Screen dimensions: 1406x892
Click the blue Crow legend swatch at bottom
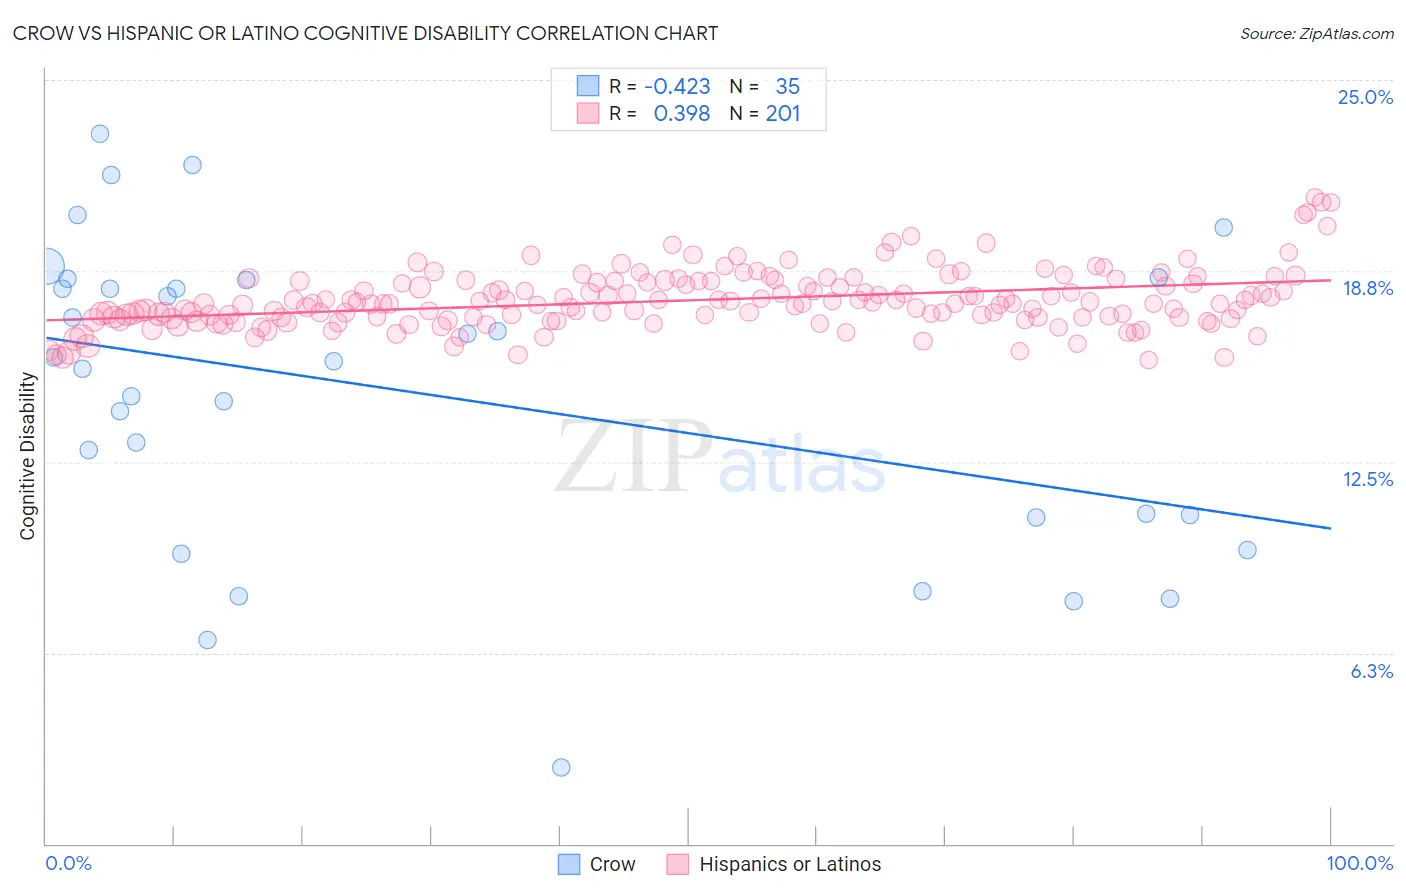[x=569, y=864]
